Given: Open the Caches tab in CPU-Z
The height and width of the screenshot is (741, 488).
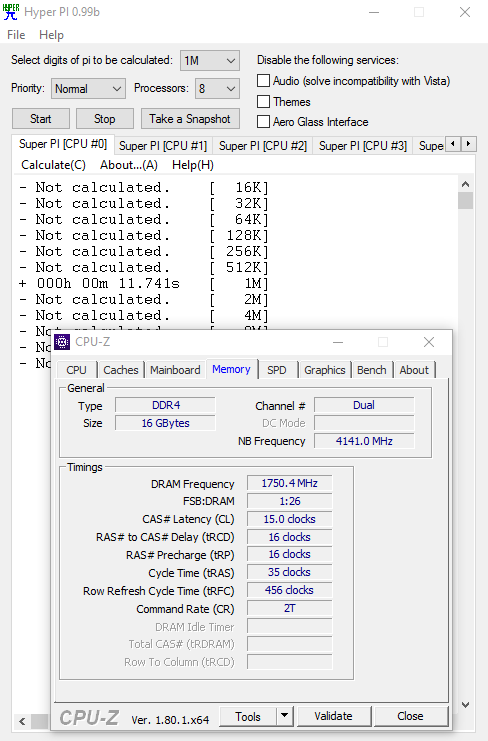Looking at the screenshot, I should point(121,370).
